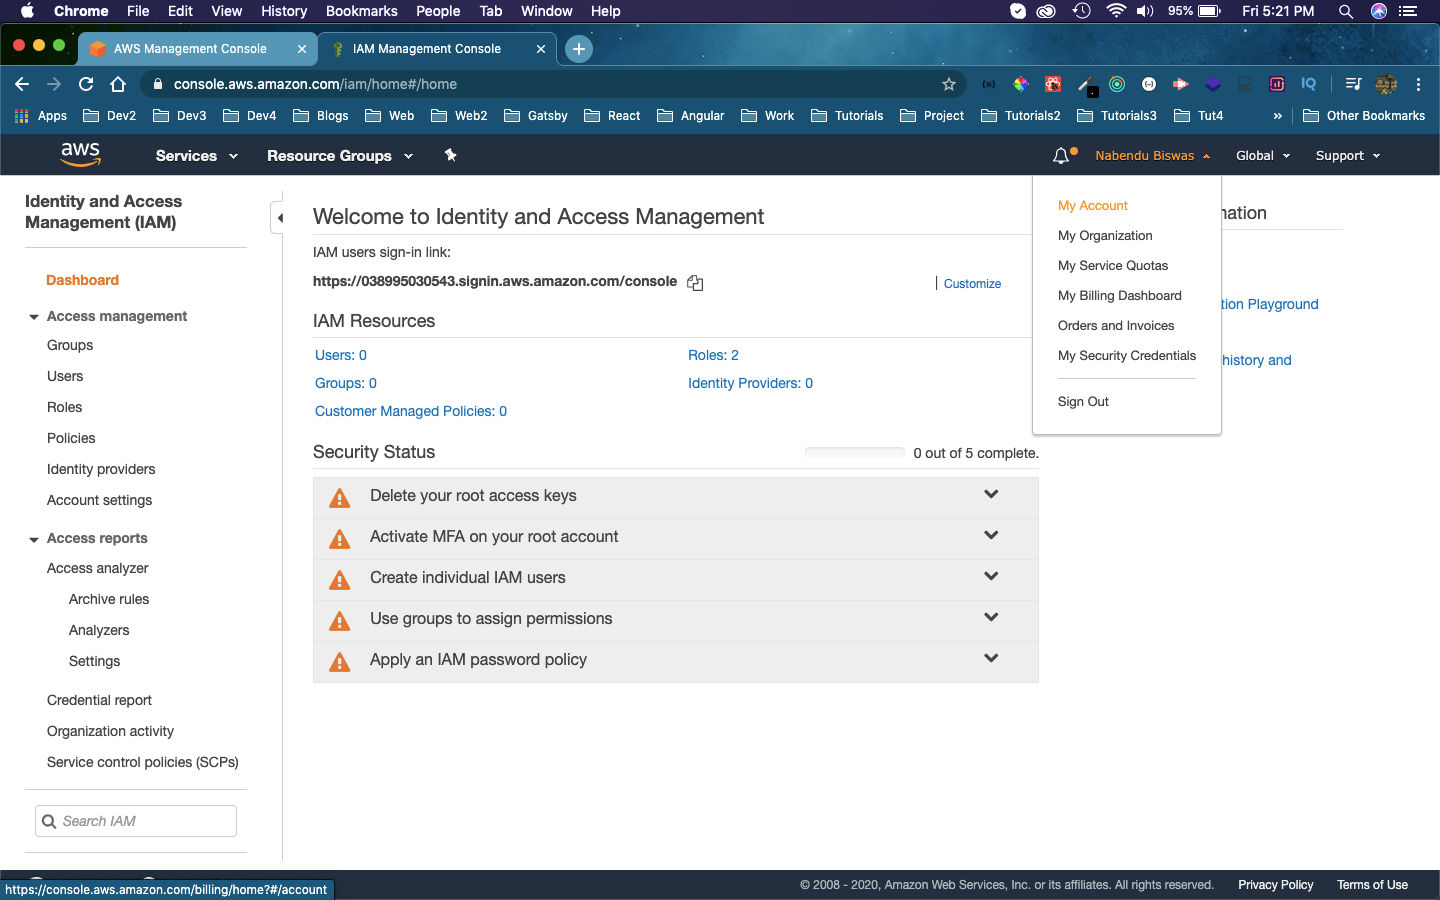Open the Apps grid shortcut in bookmarks bar
Screen dimensions: 1440x900
41,116
